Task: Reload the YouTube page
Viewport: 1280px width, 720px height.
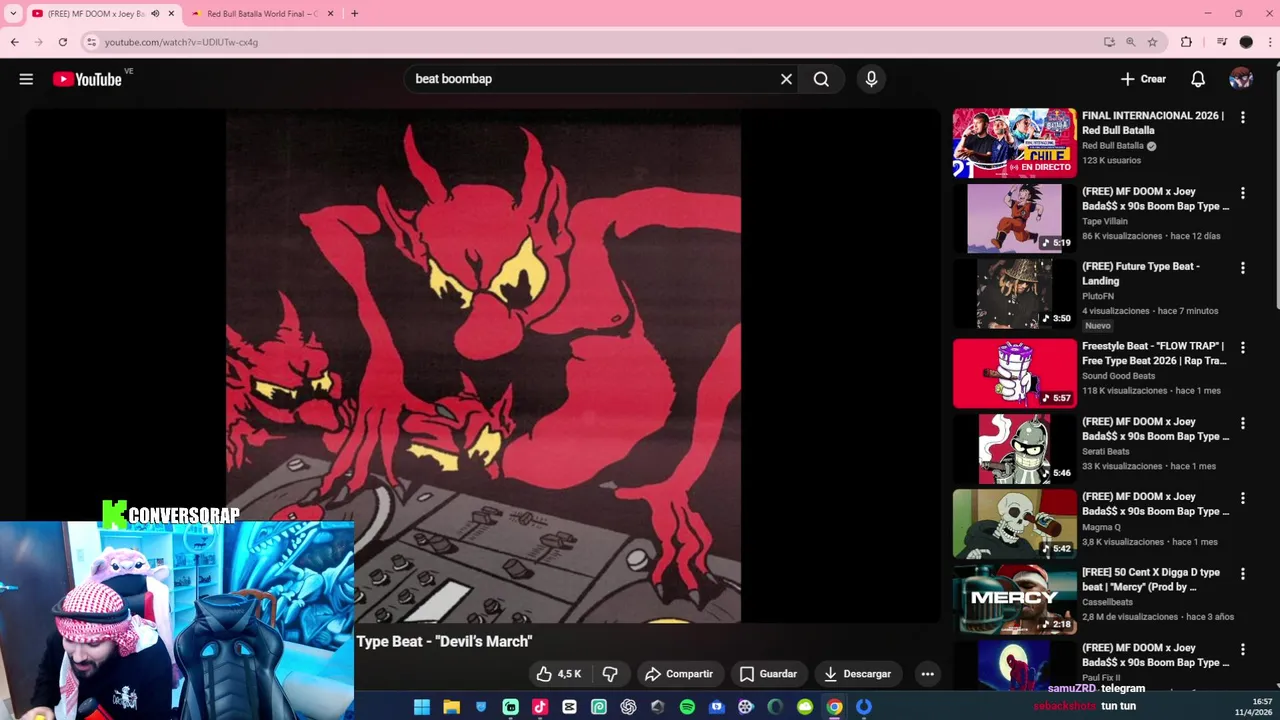Action: [62, 42]
